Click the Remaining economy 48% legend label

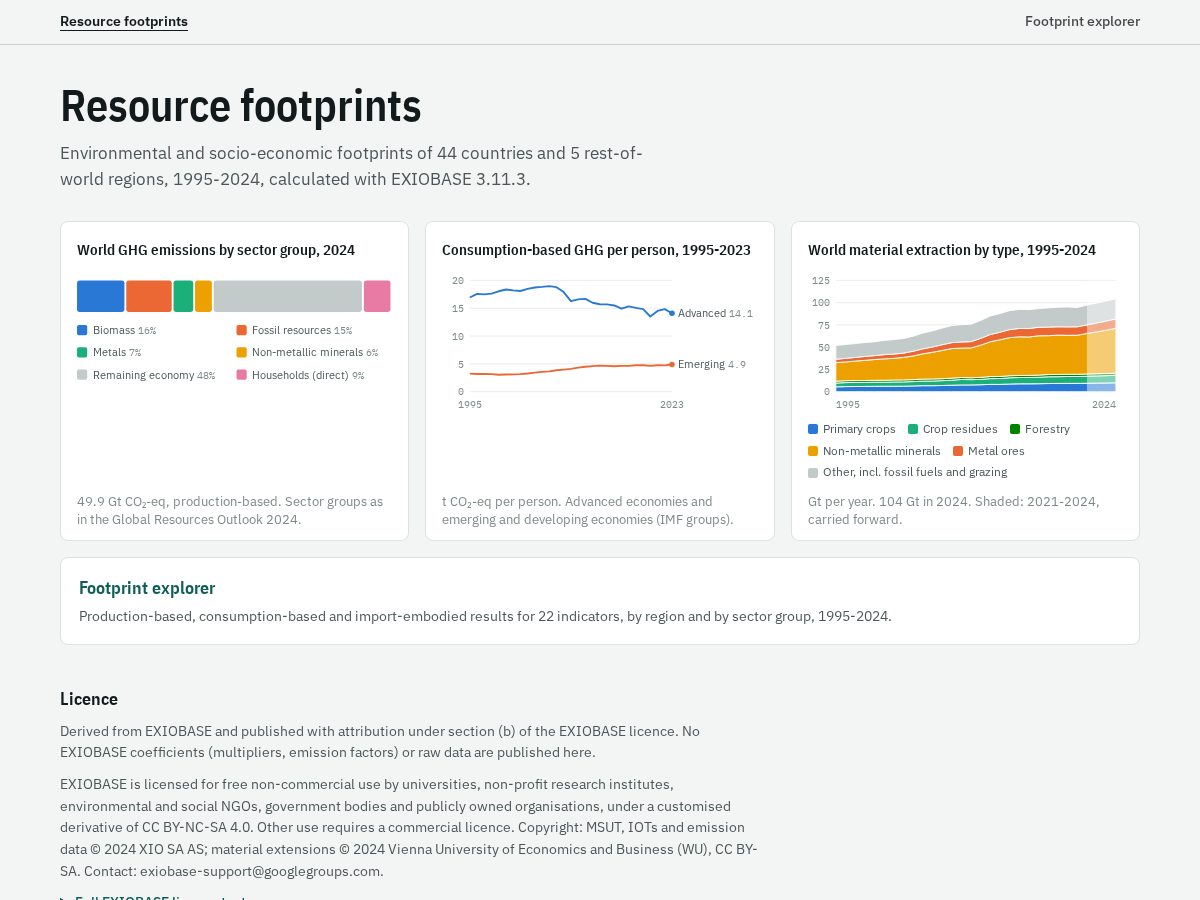[154, 375]
